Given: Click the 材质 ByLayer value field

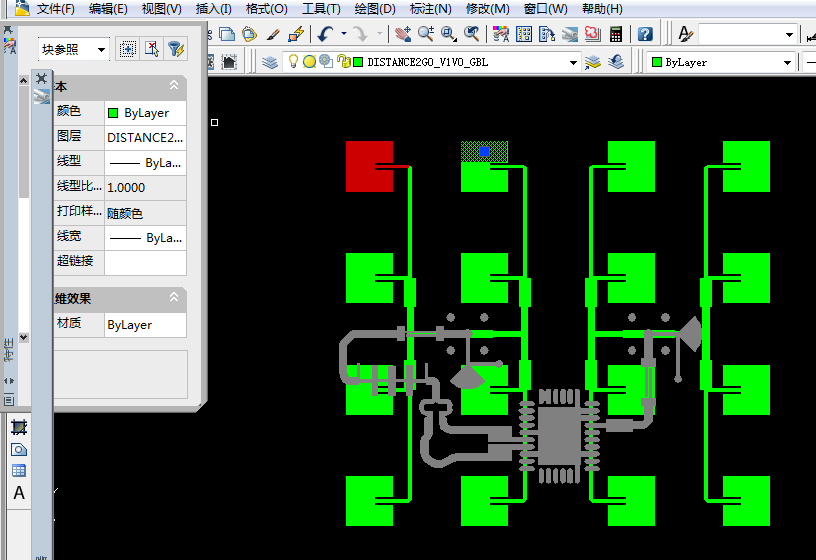Looking at the screenshot, I should [x=145, y=325].
